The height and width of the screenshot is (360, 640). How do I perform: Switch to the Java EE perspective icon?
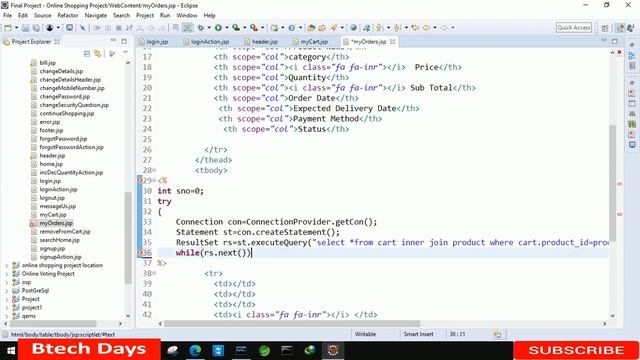[620, 28]
